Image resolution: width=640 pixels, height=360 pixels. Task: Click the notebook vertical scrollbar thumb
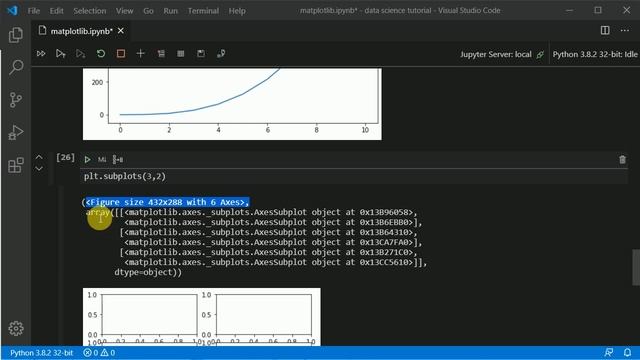pyautogui.click(x=636, y=267)
